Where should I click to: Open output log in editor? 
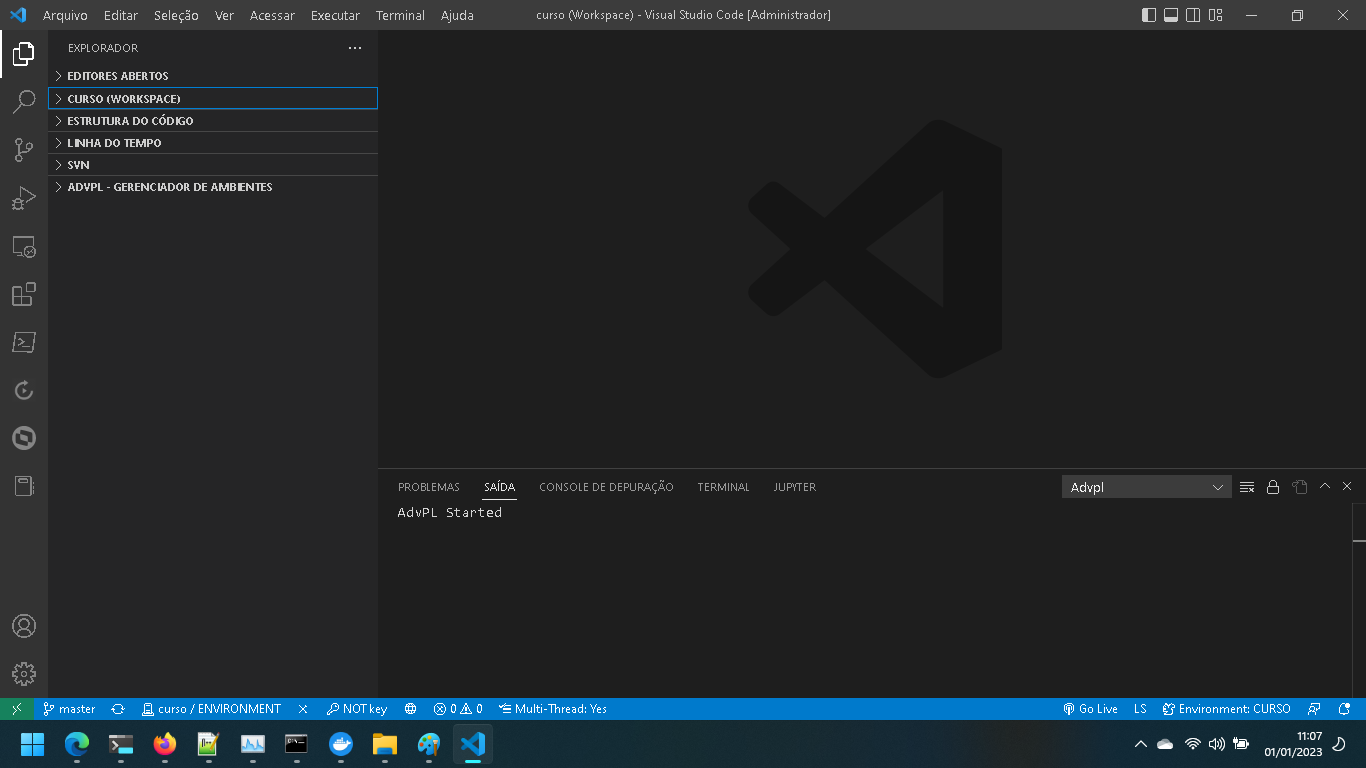1299,487
